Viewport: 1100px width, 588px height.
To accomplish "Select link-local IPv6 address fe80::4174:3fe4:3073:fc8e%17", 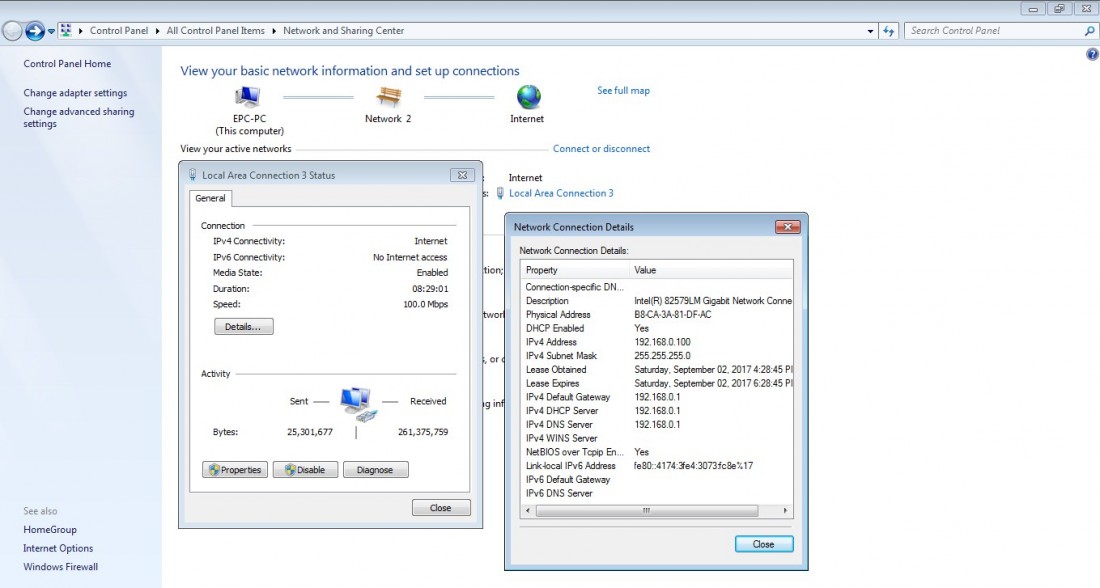I will pos(693,466).
